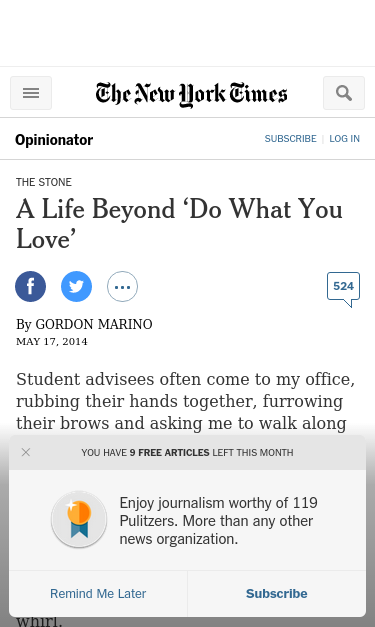Click SUBSCRIBE link in header
375x627 pixels.
pyautogui.click(x=290, y=139)
